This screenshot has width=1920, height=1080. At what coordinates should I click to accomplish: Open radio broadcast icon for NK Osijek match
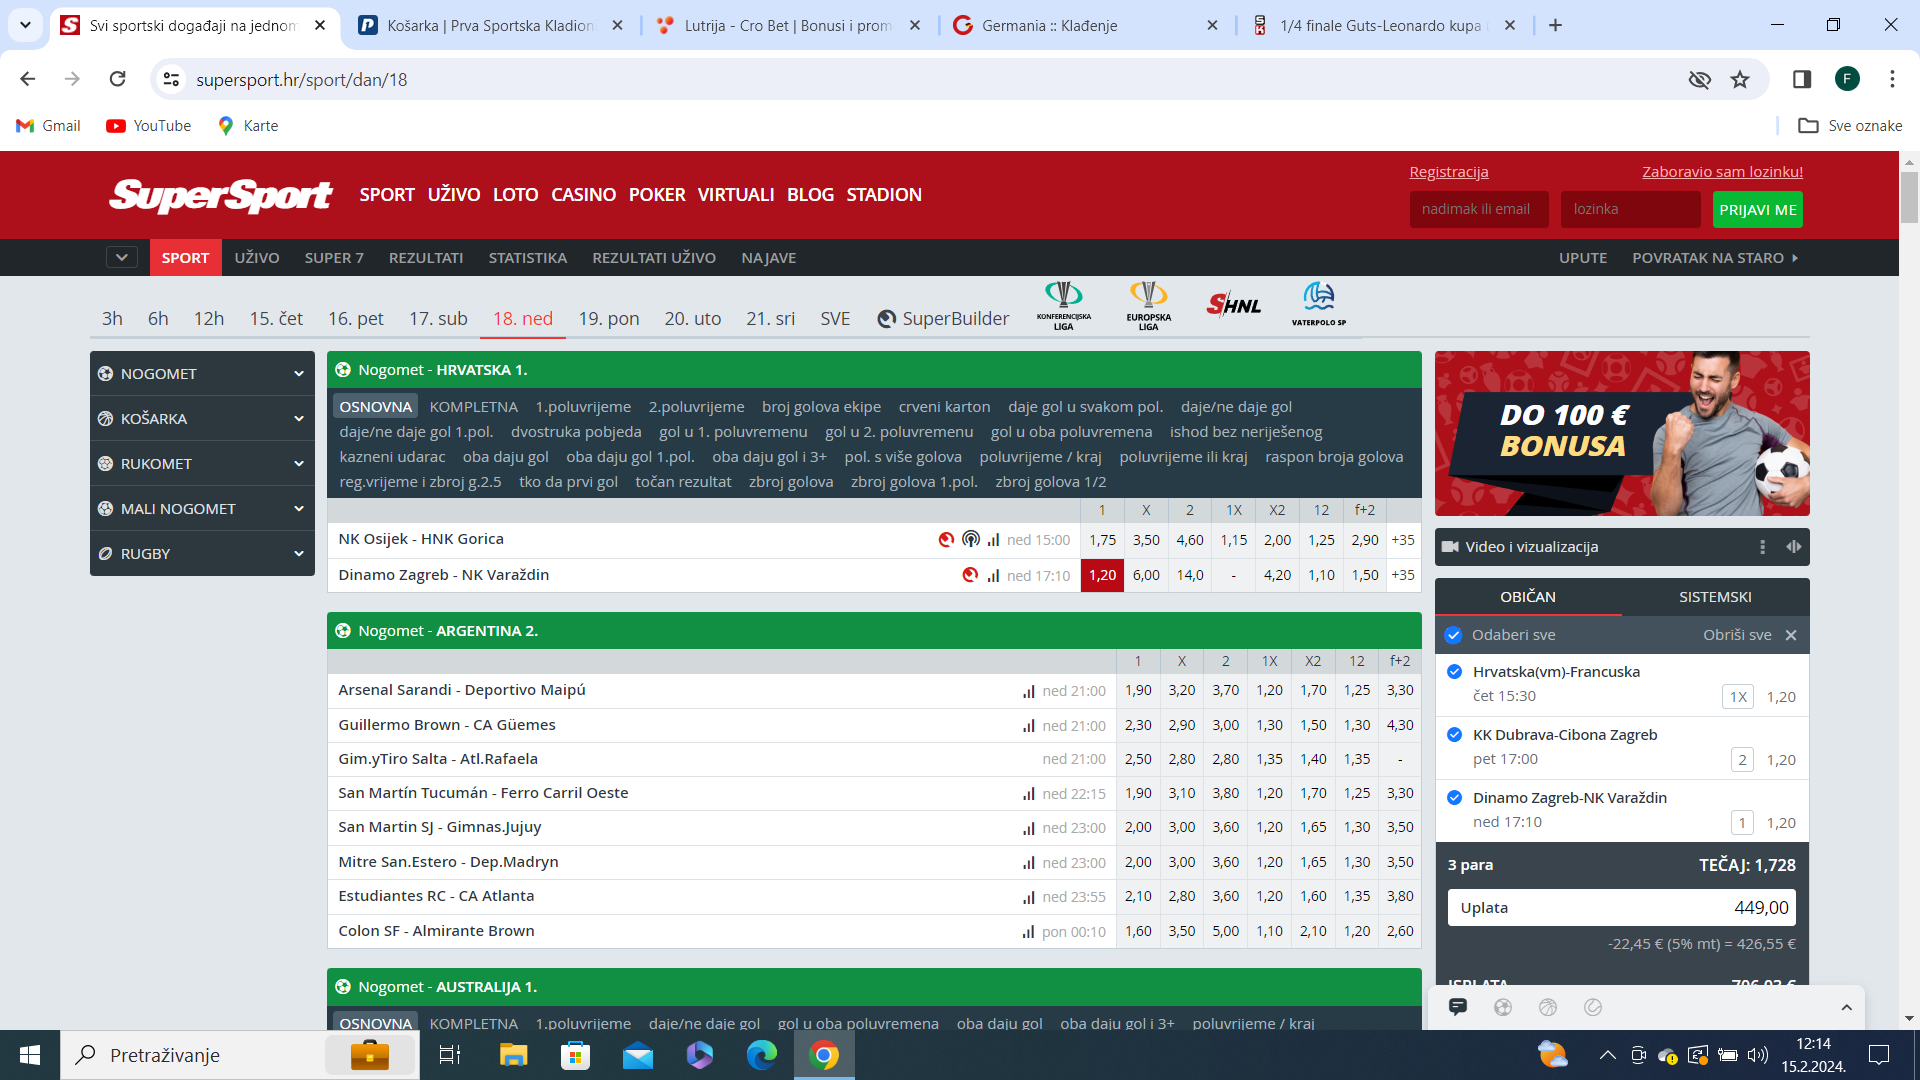[970, 539]
